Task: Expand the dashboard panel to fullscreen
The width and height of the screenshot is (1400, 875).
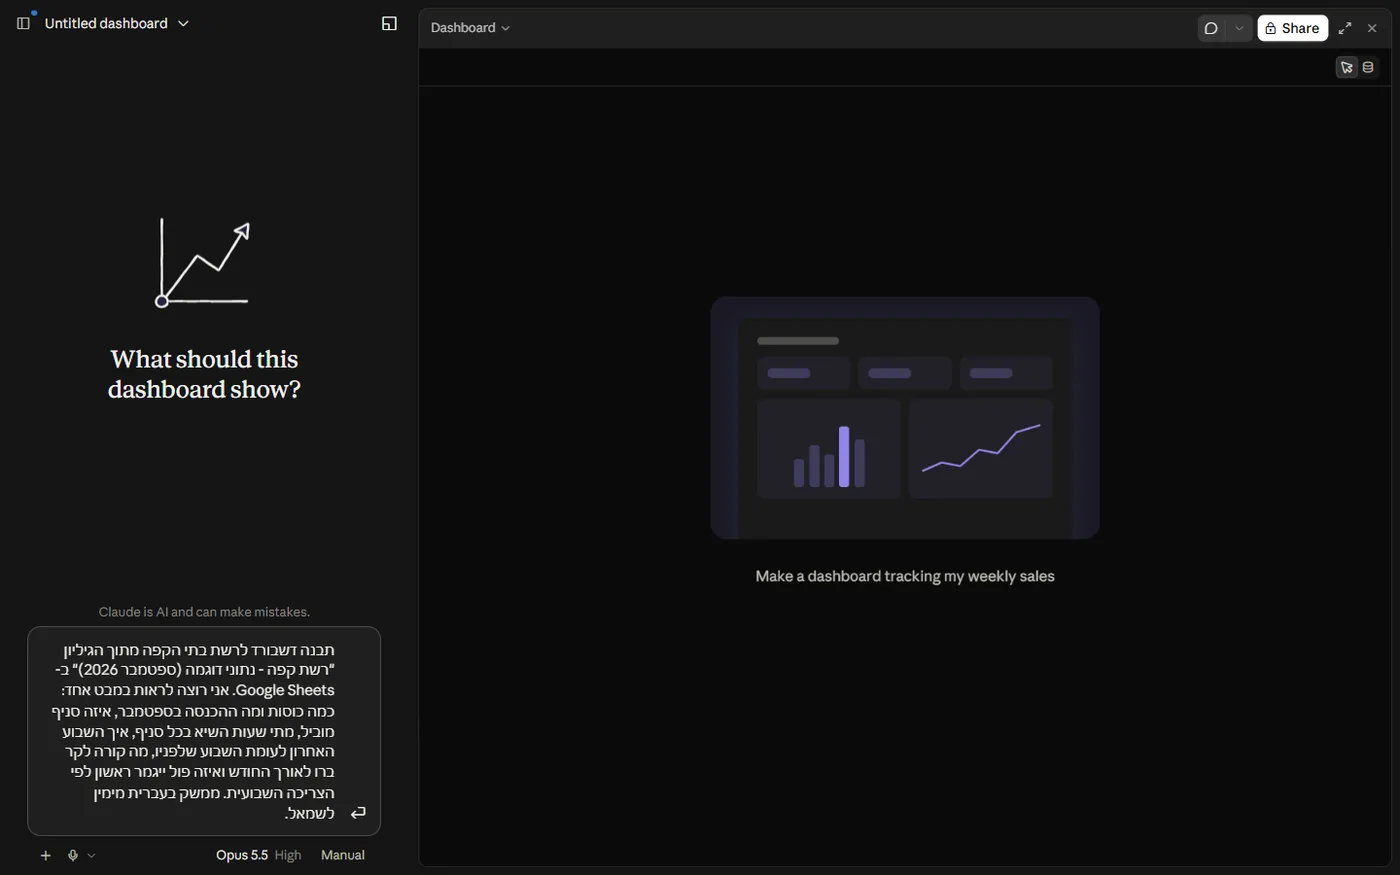Action: click(1345, 28)
